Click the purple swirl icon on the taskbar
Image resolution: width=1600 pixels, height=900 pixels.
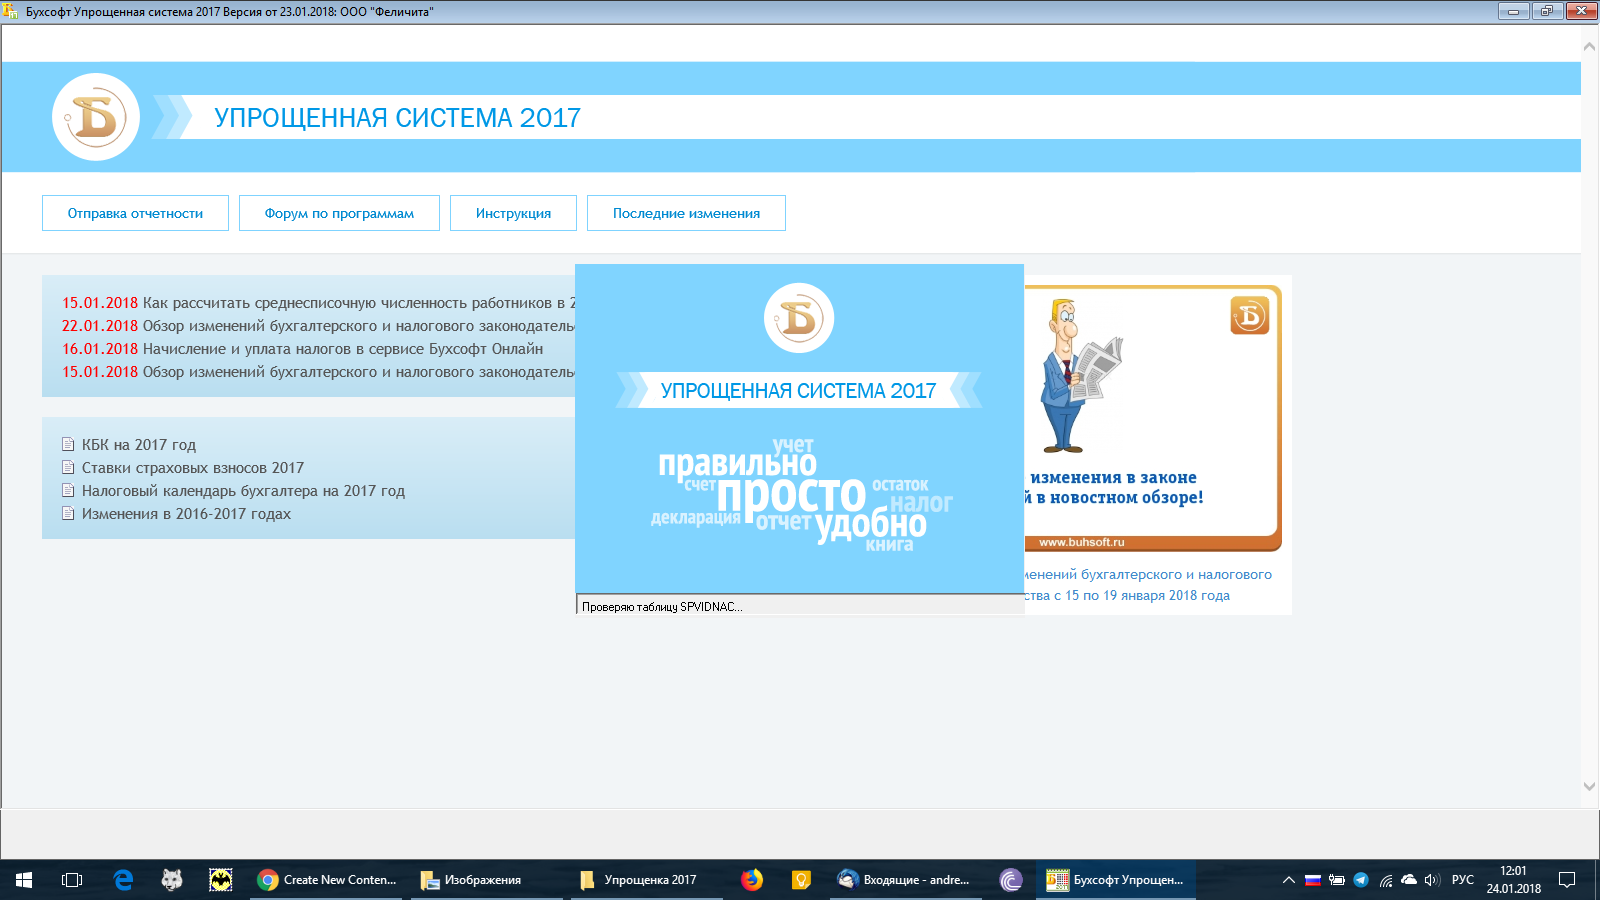tap(1011, 880)
